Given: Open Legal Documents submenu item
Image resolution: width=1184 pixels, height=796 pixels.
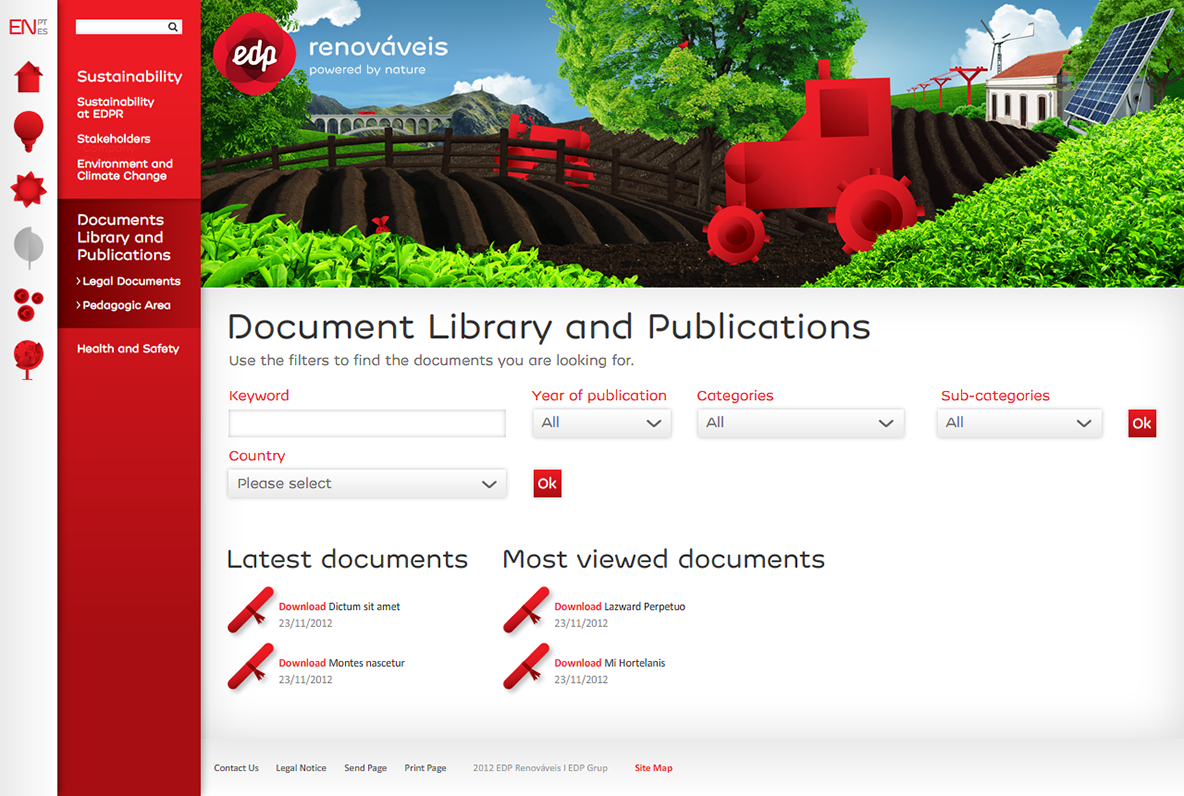Looking at the screenshot, I should coord(128,281).
